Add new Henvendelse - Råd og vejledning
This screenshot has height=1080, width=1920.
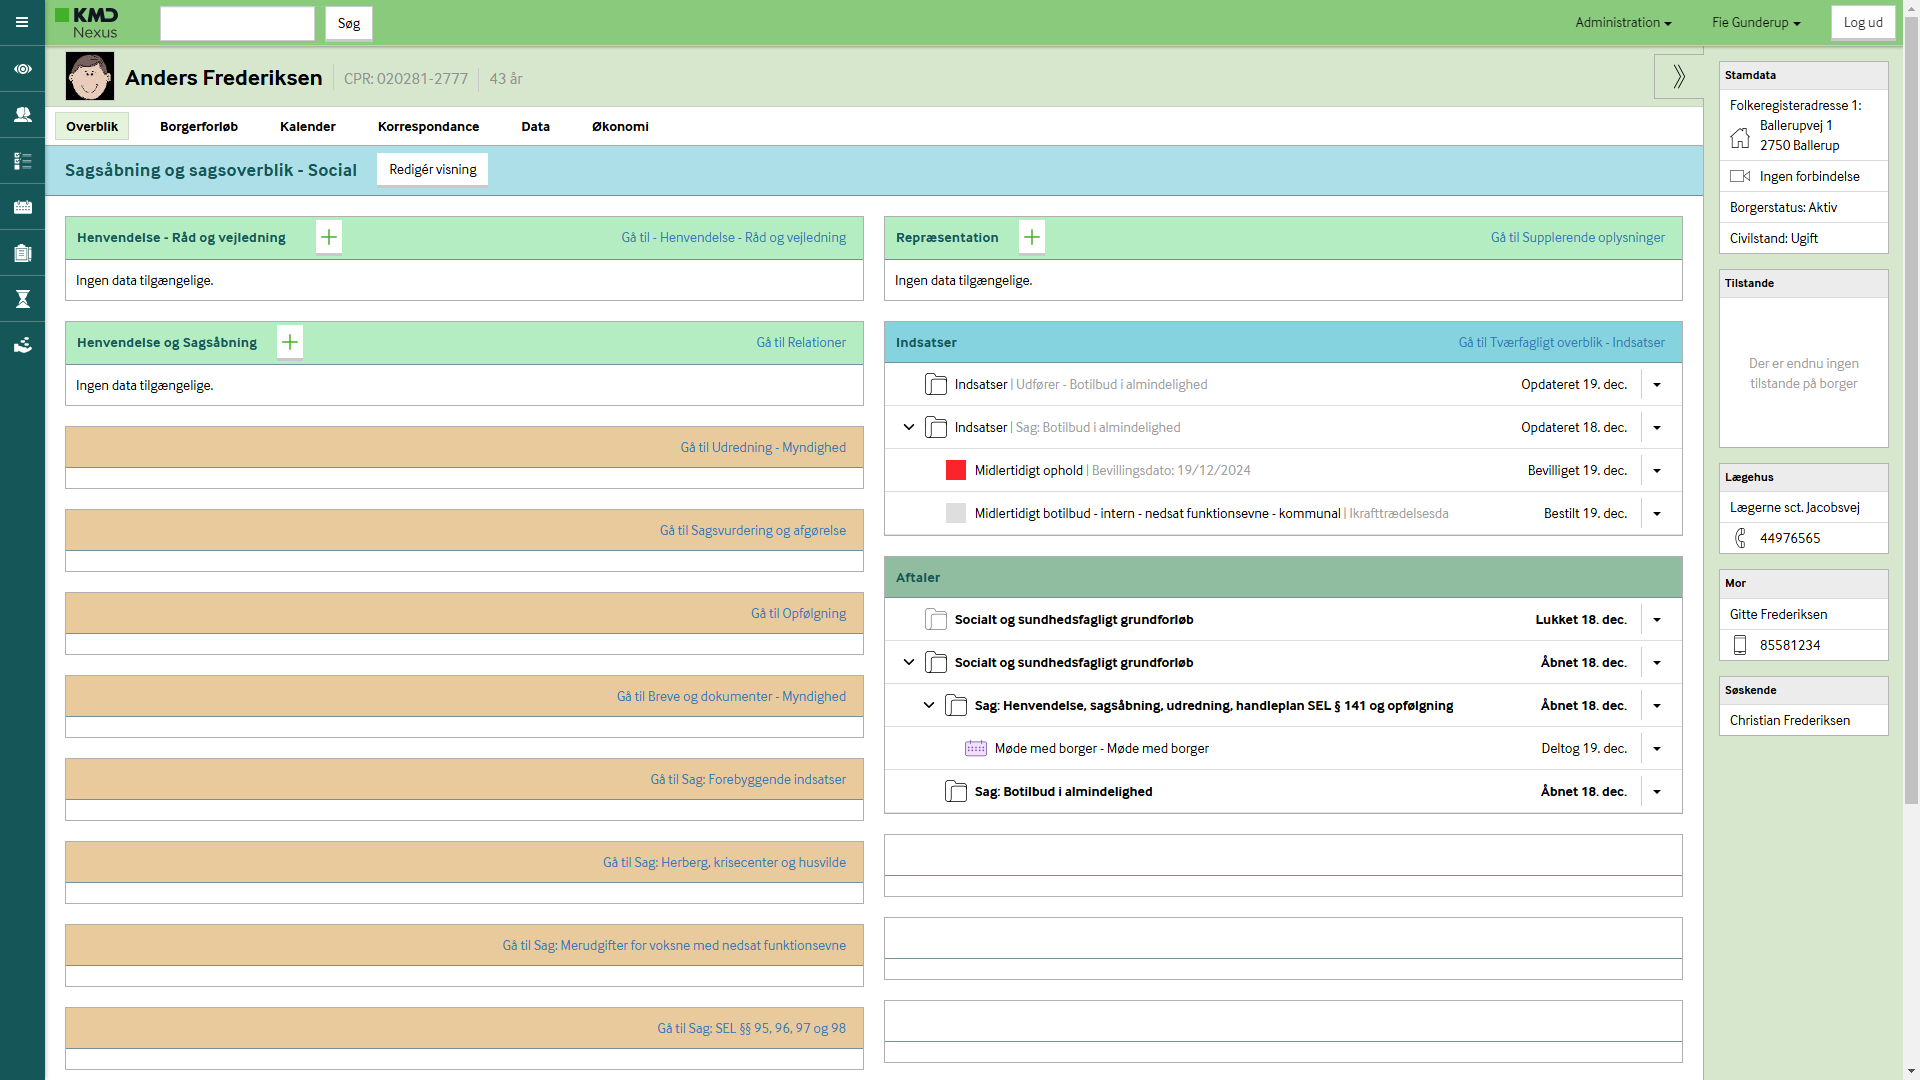(x=329, y=237)
